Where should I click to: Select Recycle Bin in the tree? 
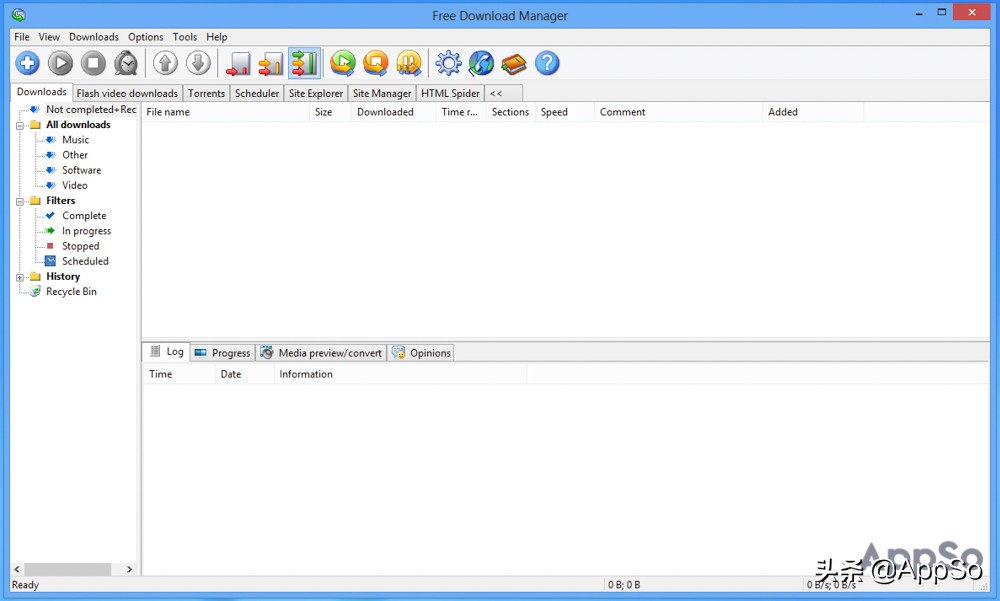point(71,292)
